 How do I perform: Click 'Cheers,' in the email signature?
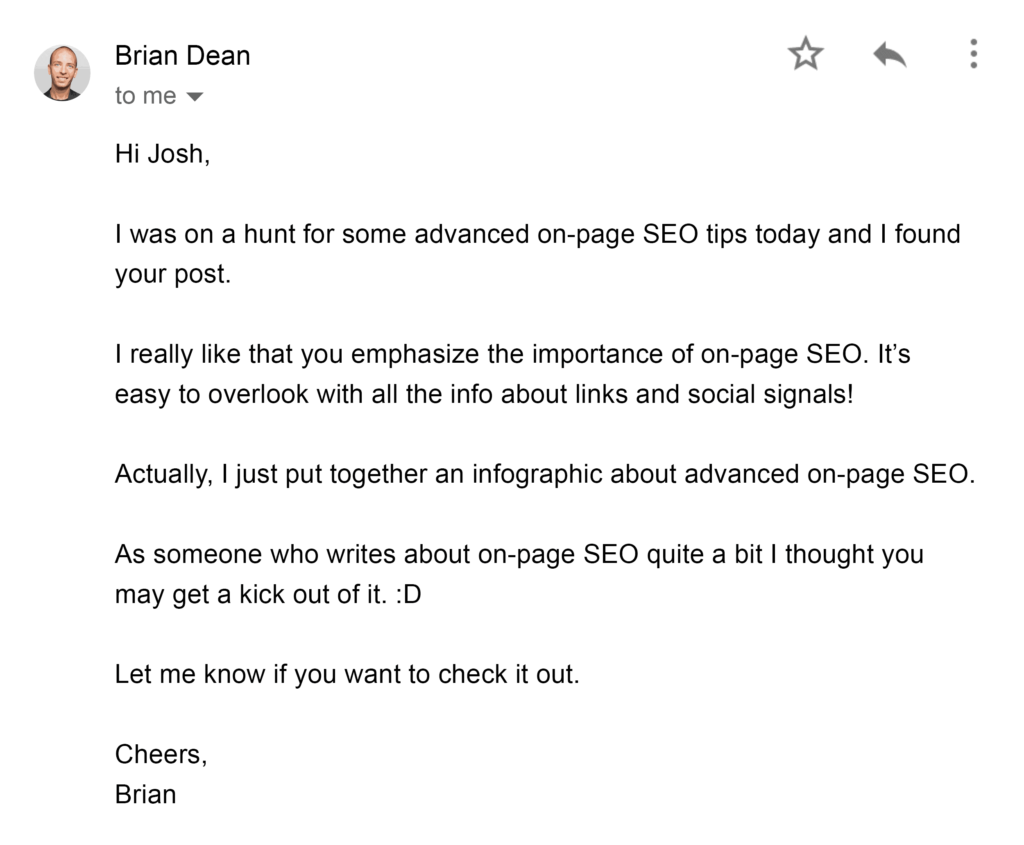(x=160, y=754)
